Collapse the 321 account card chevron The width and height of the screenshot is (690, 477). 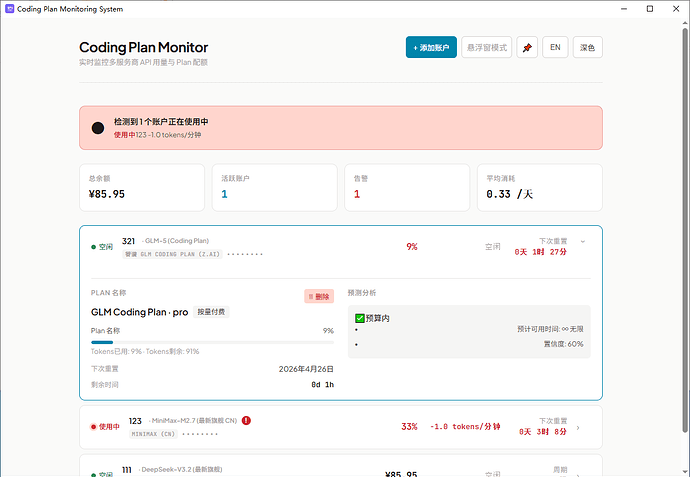583,242
